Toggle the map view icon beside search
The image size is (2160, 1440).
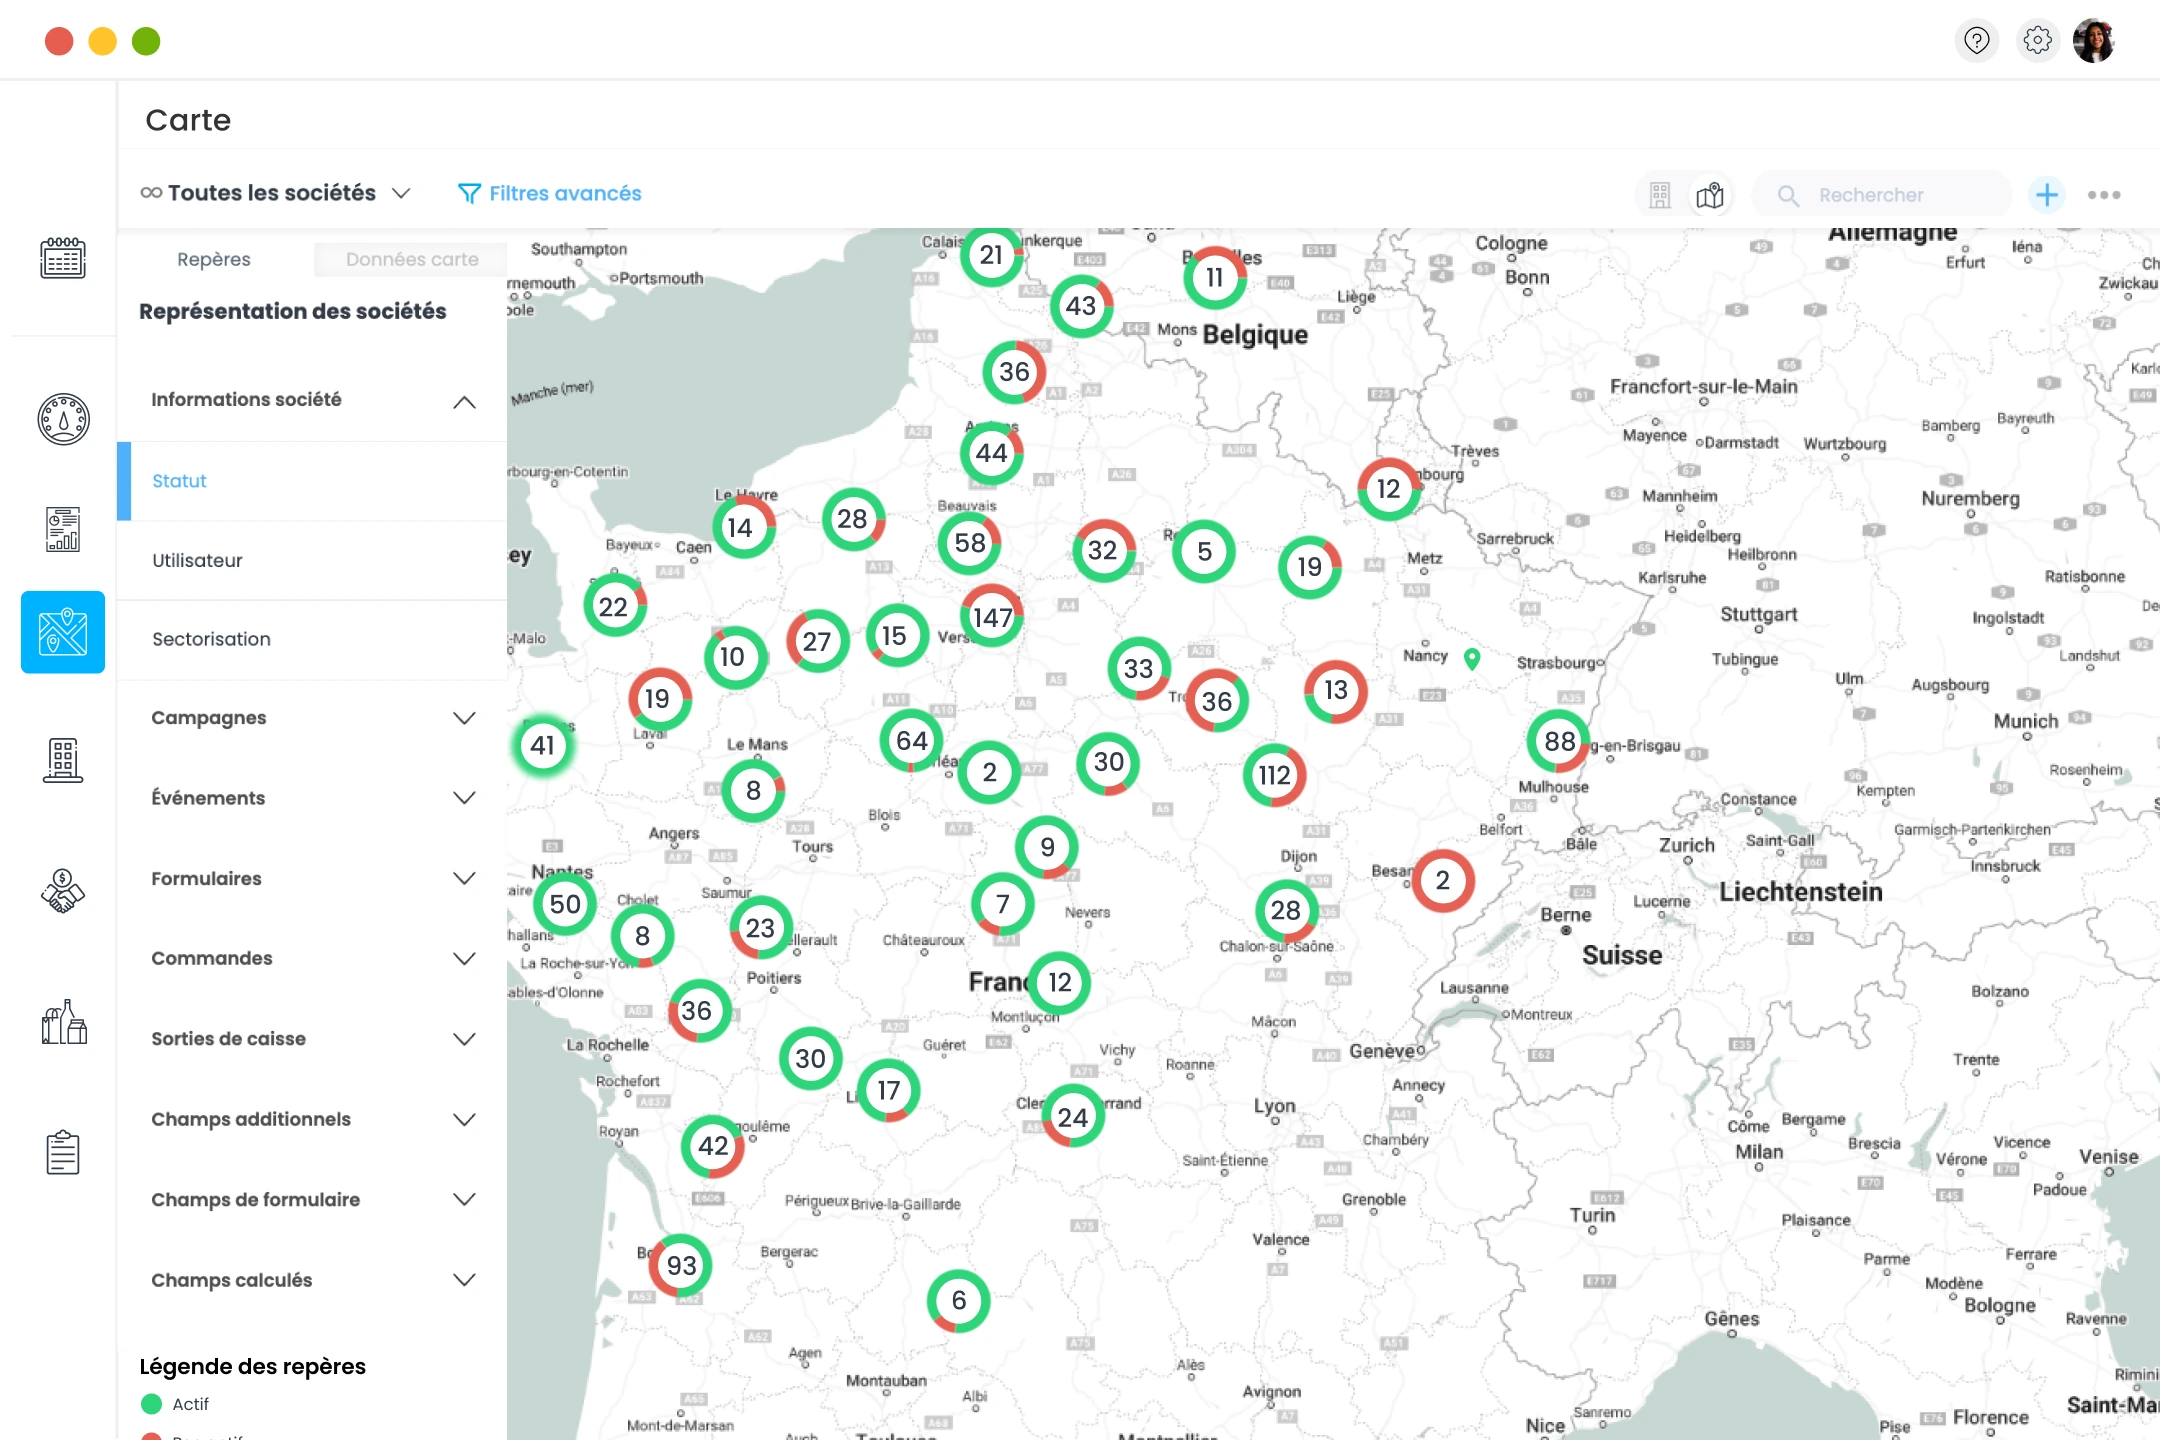pyautogui.click(x=1711, y=194)
